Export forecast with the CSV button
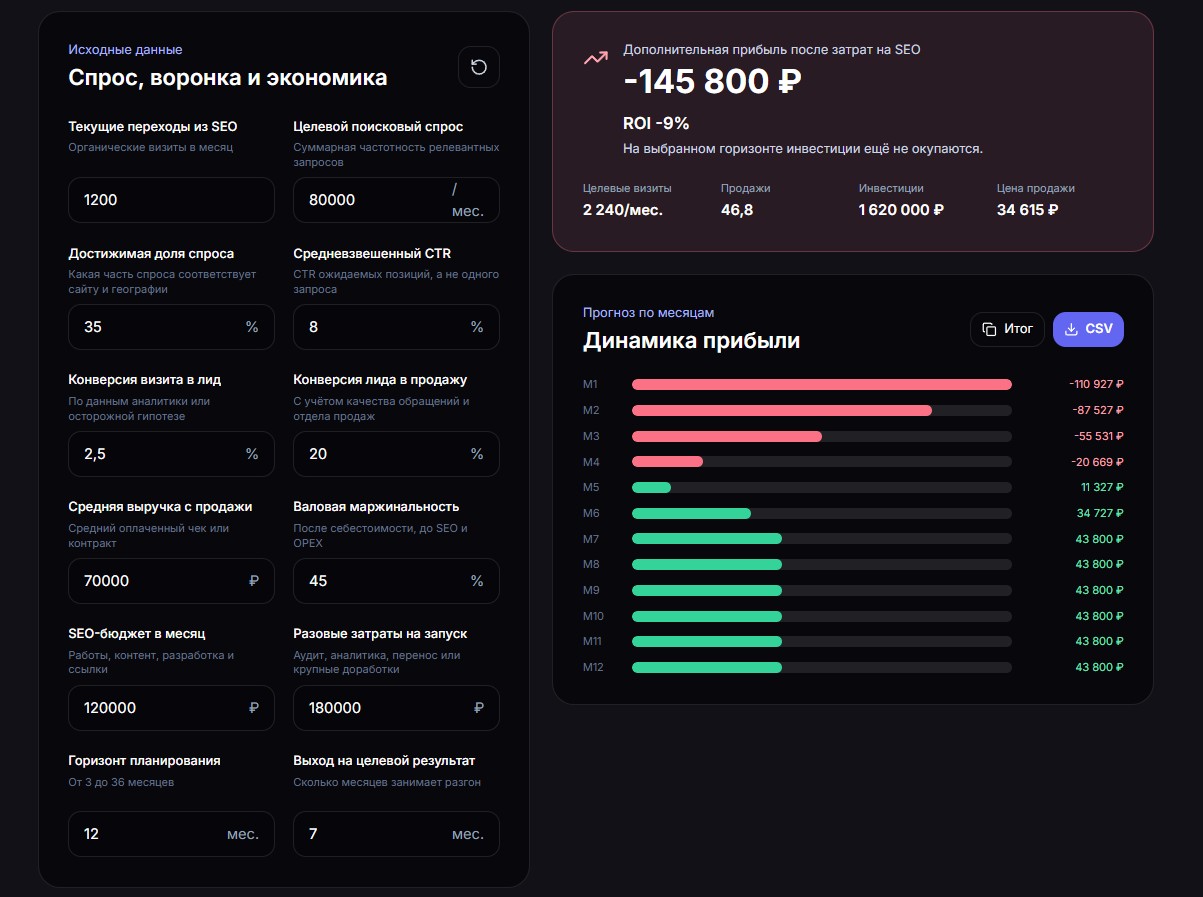The height and width of the screenshot is (897, 1203). (1088, 329)
